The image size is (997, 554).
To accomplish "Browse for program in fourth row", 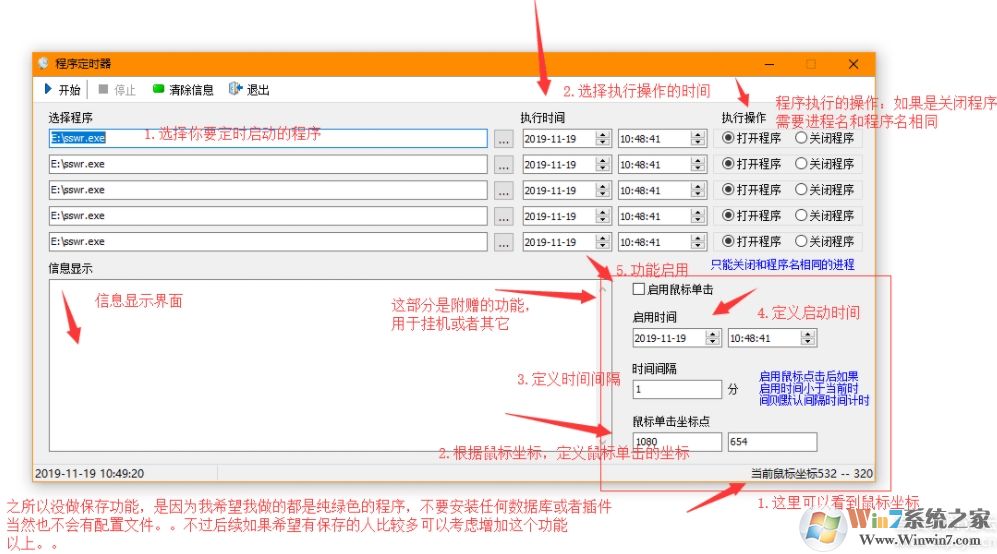I will (504, 216).
